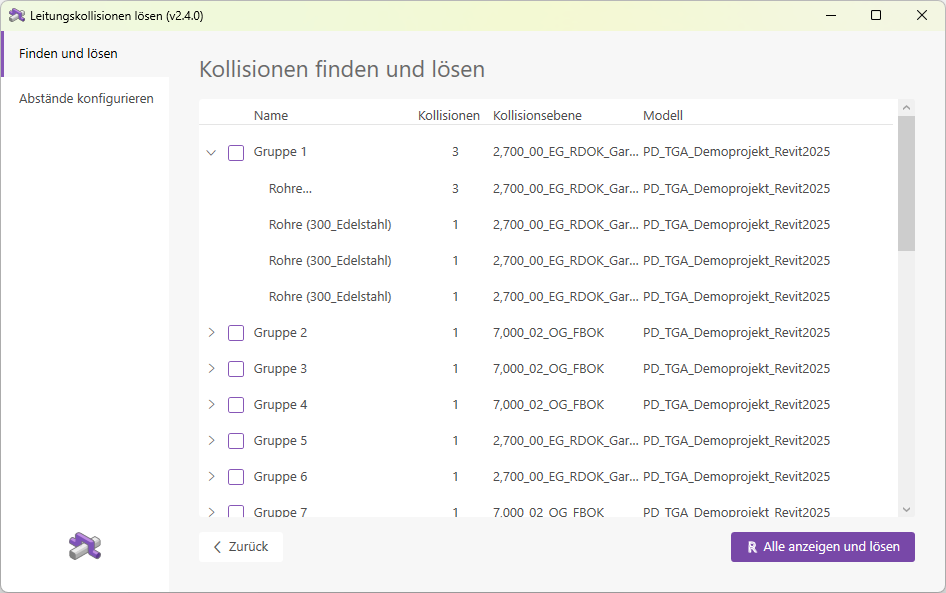Check the Gruppe 4 checkbox
The width and height of the screenshot is (946, 593).
click(236, 404)
